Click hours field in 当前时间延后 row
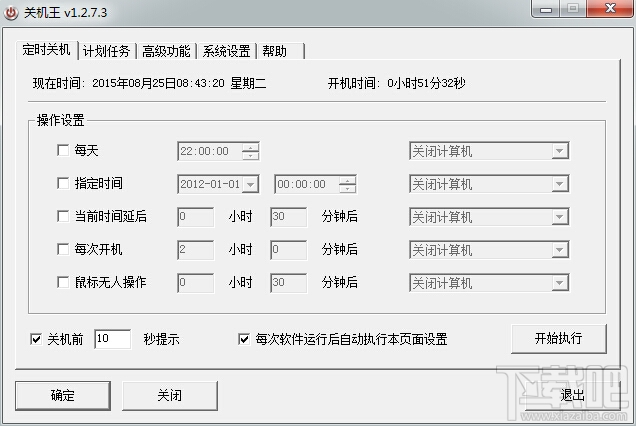 196,217
